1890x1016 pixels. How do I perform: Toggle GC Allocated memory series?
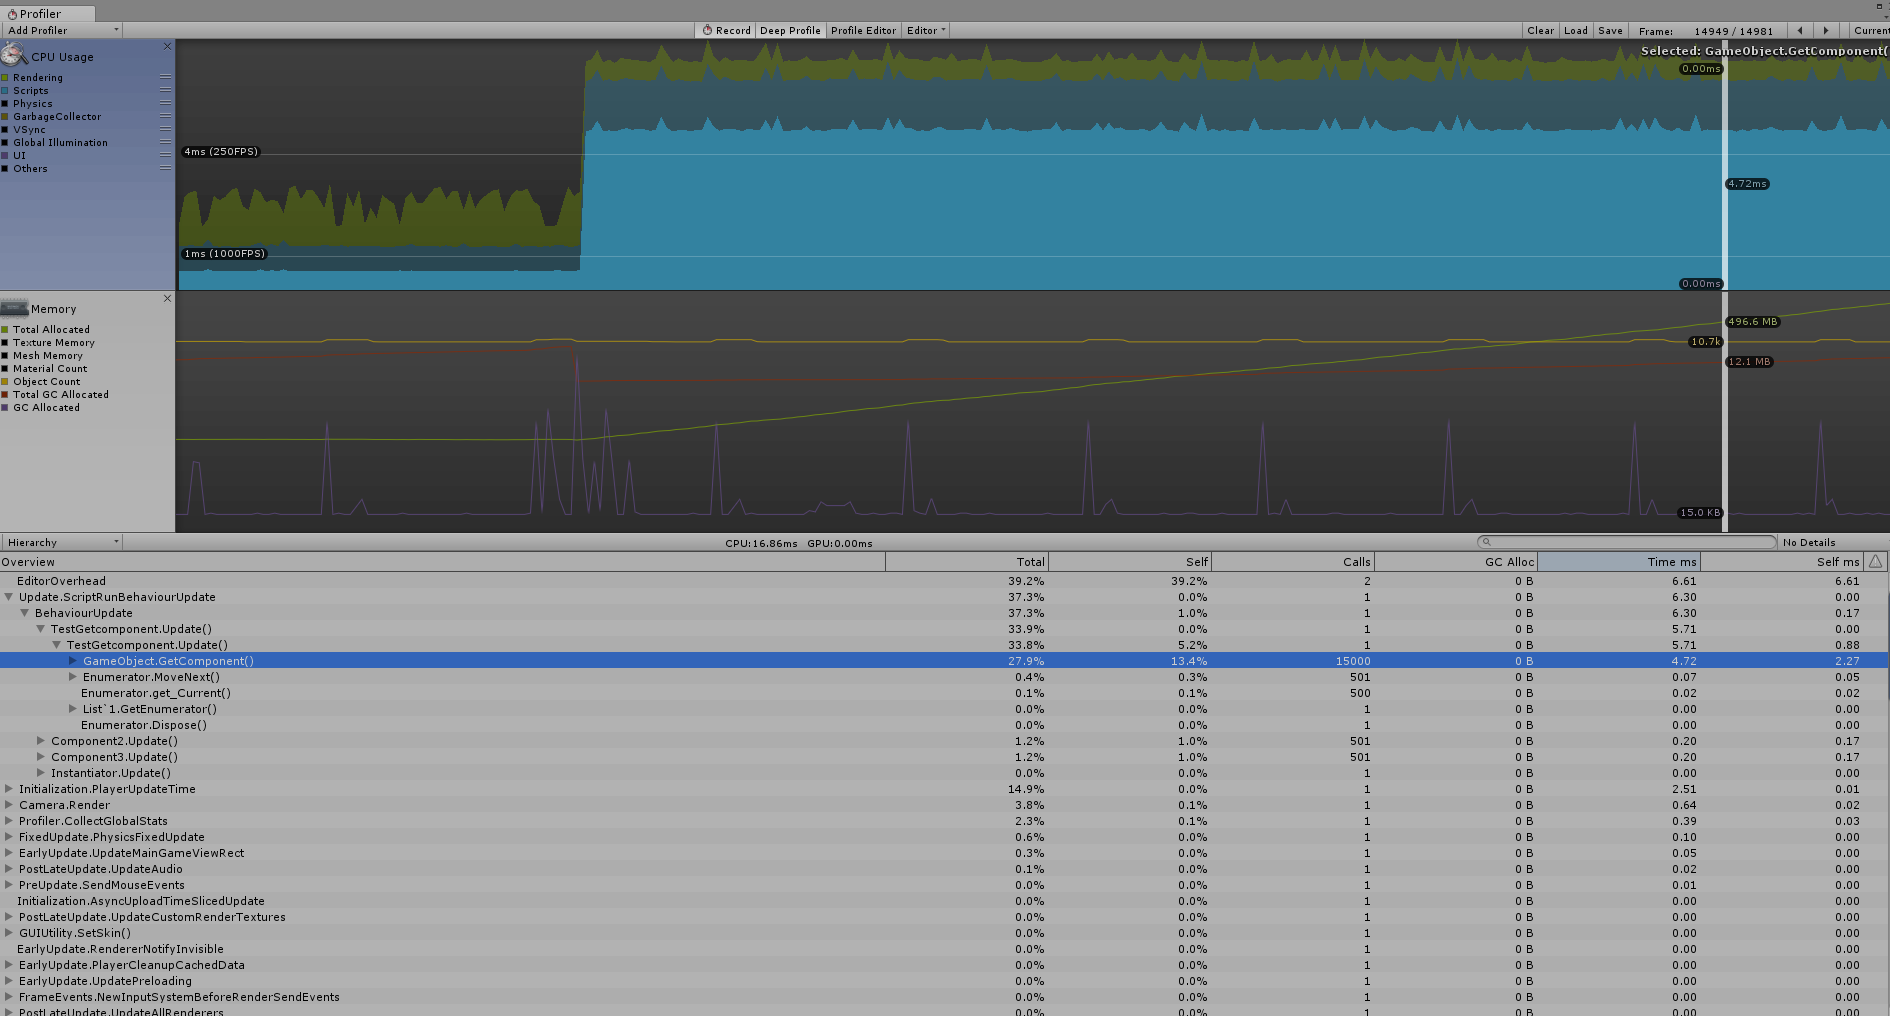pos(5,407)
